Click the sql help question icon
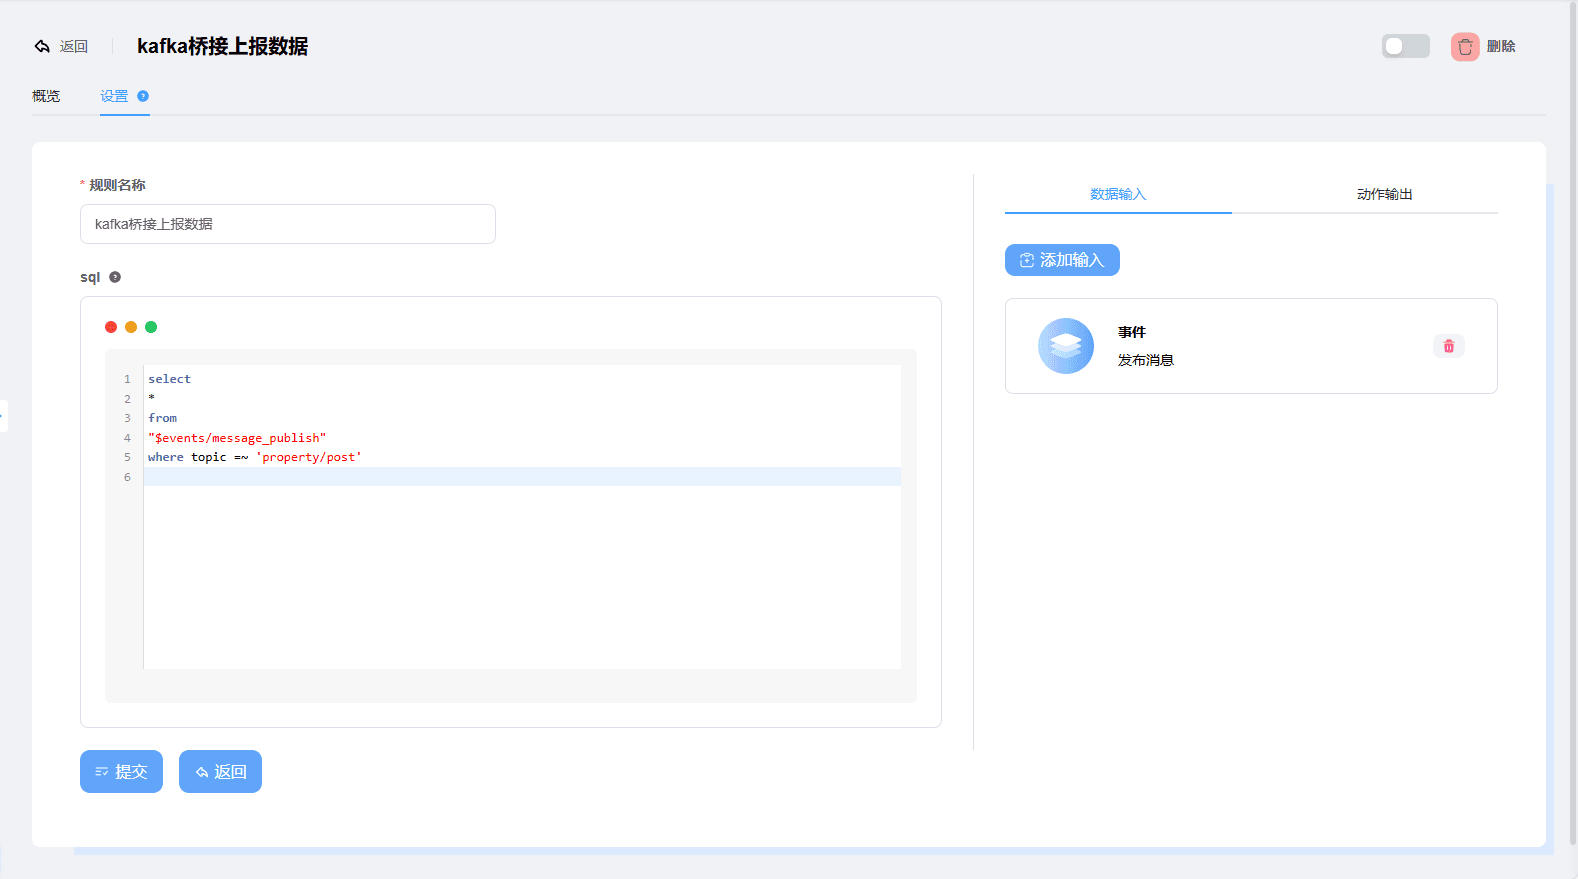The image size is (1578, 879). coord(115,277)
